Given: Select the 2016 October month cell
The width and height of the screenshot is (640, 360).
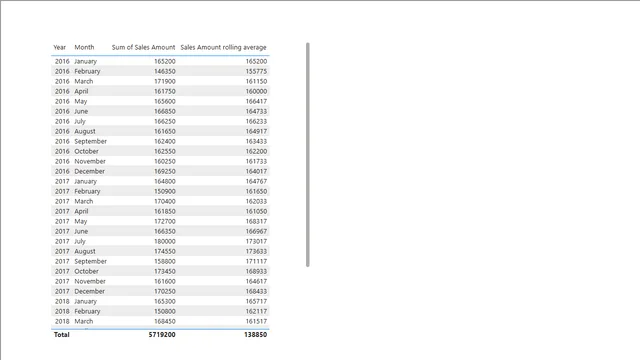Looking at the screenshot, I should (x=87, y=151).
